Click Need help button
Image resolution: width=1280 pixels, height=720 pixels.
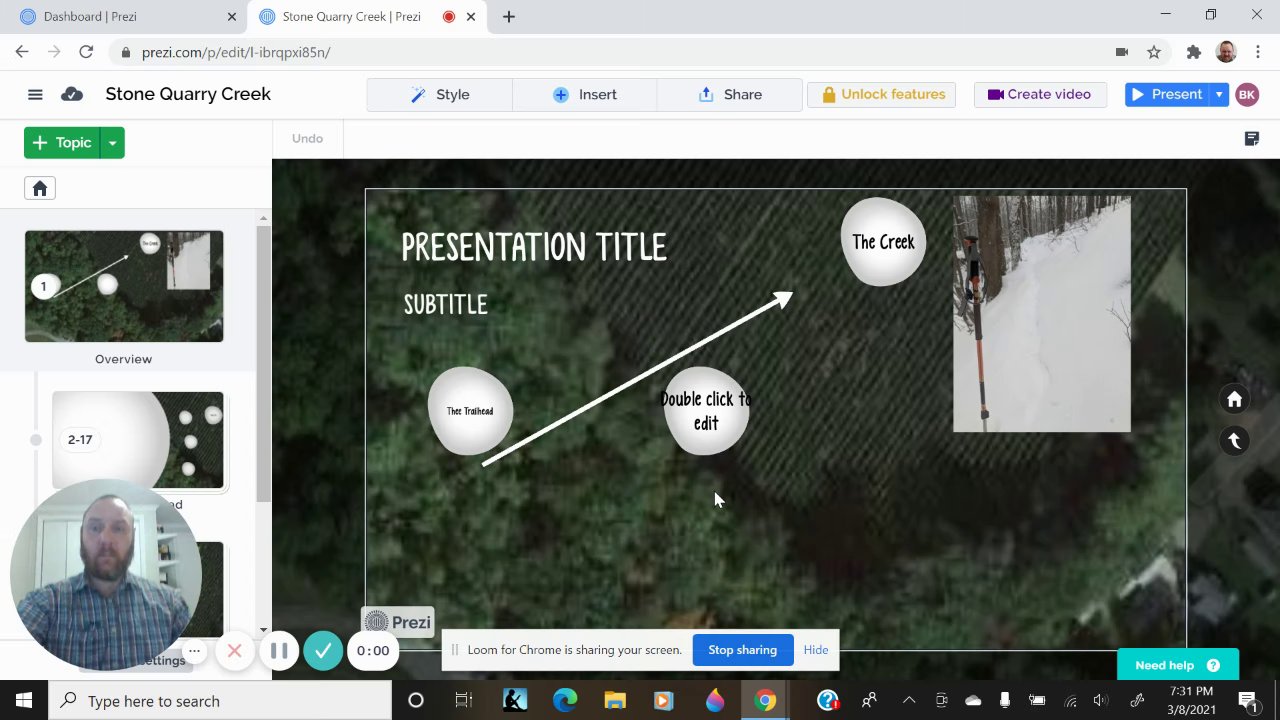pyautogui.click(x=1178, y=665)
